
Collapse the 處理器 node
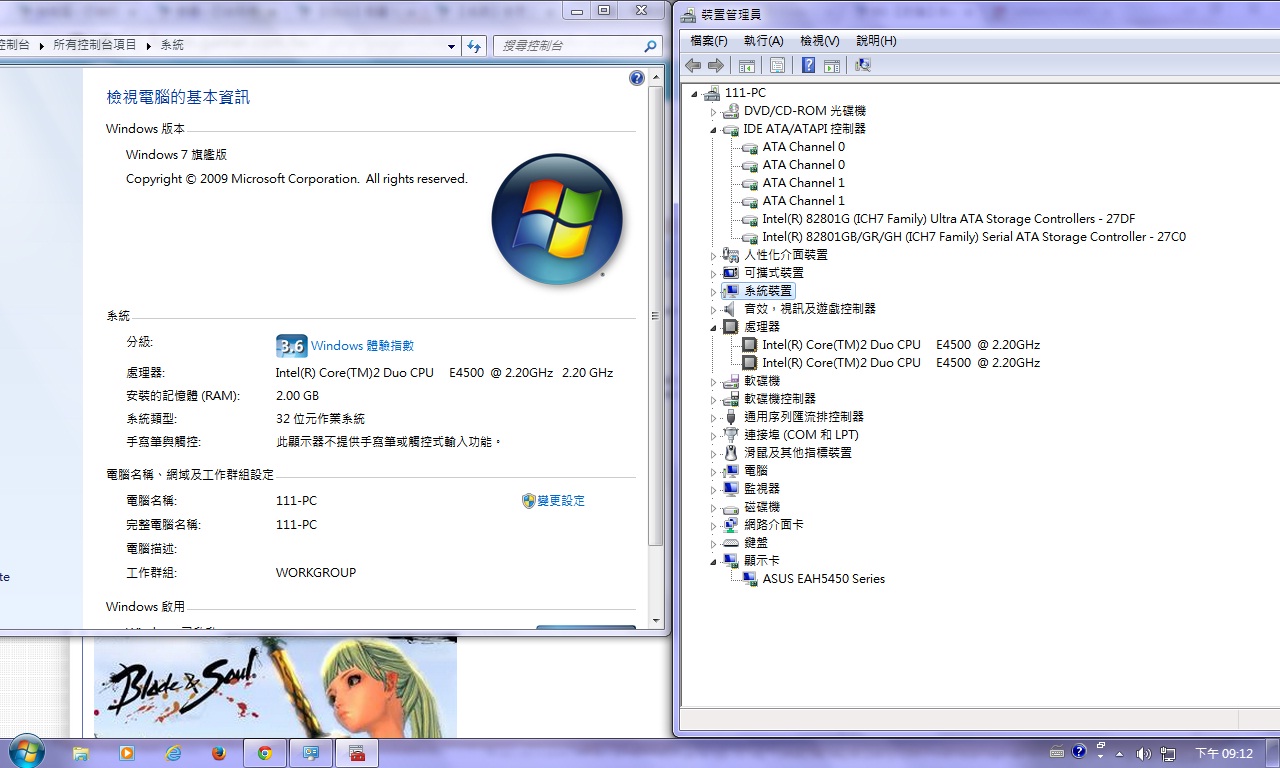(x=714, y=328)
